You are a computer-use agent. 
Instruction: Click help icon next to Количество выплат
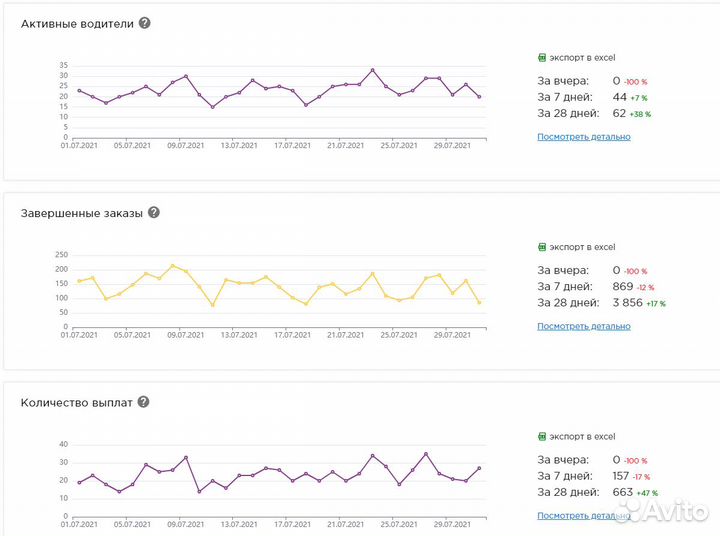(143, 402)
